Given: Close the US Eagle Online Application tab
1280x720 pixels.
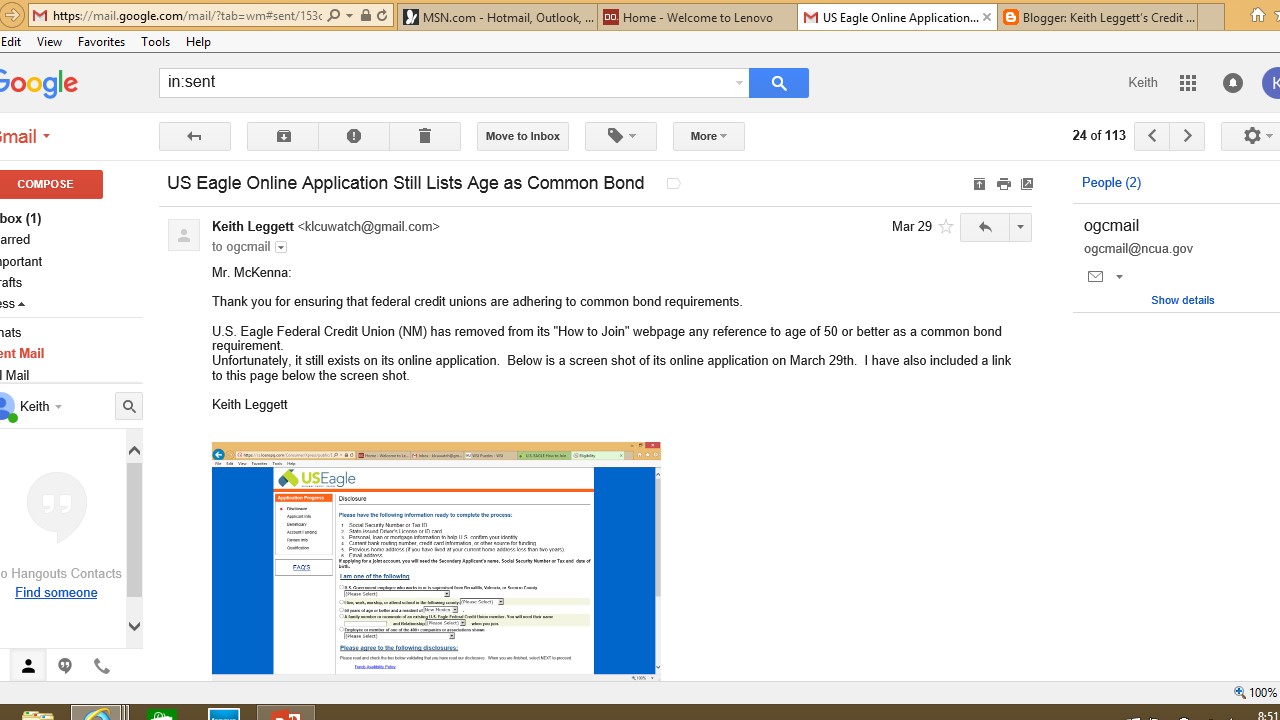Looking at the screenshot, I should (x=988, y=17).
